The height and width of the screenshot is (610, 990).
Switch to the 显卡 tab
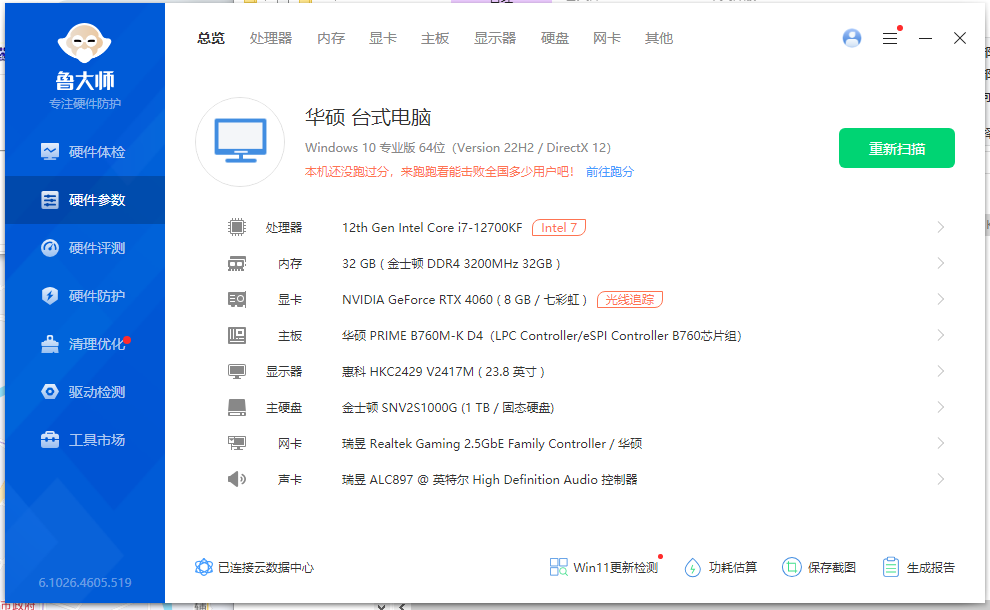click(x=383, y=39)
